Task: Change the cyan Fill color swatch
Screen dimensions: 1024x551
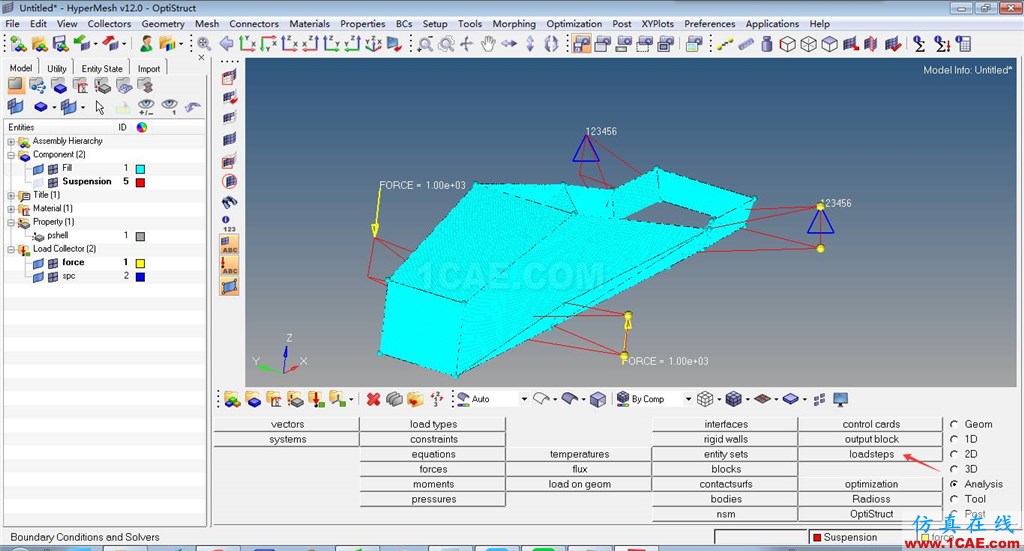Action: point(140,168)
